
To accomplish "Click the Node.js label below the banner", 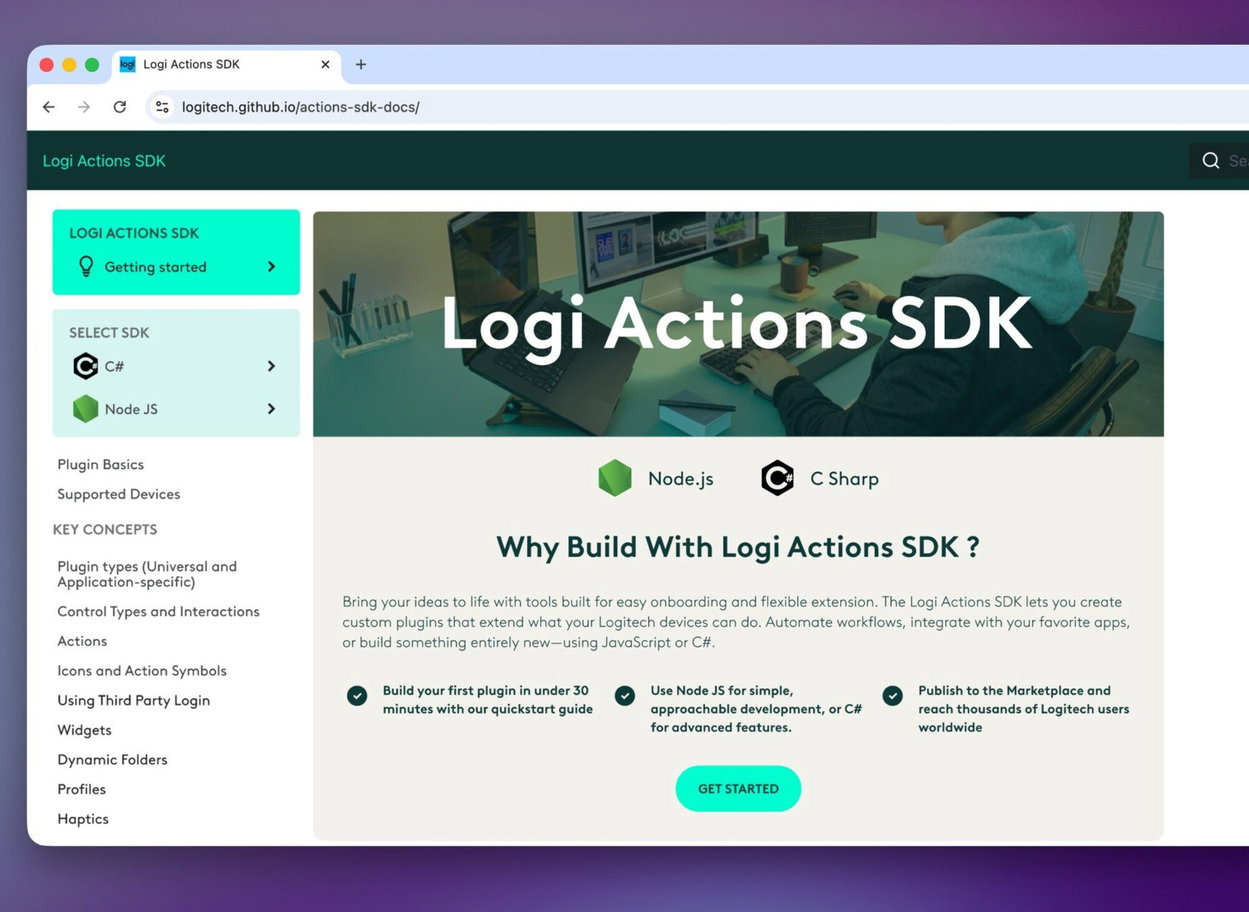I will [681, 479].
